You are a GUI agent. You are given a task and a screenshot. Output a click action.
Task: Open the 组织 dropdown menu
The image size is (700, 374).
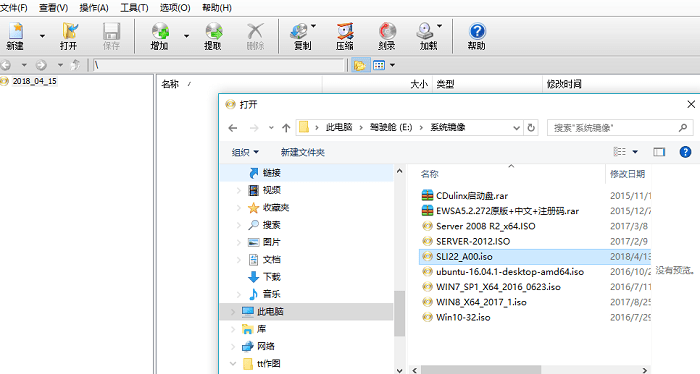pyautogui.click(x=245, y=152)
